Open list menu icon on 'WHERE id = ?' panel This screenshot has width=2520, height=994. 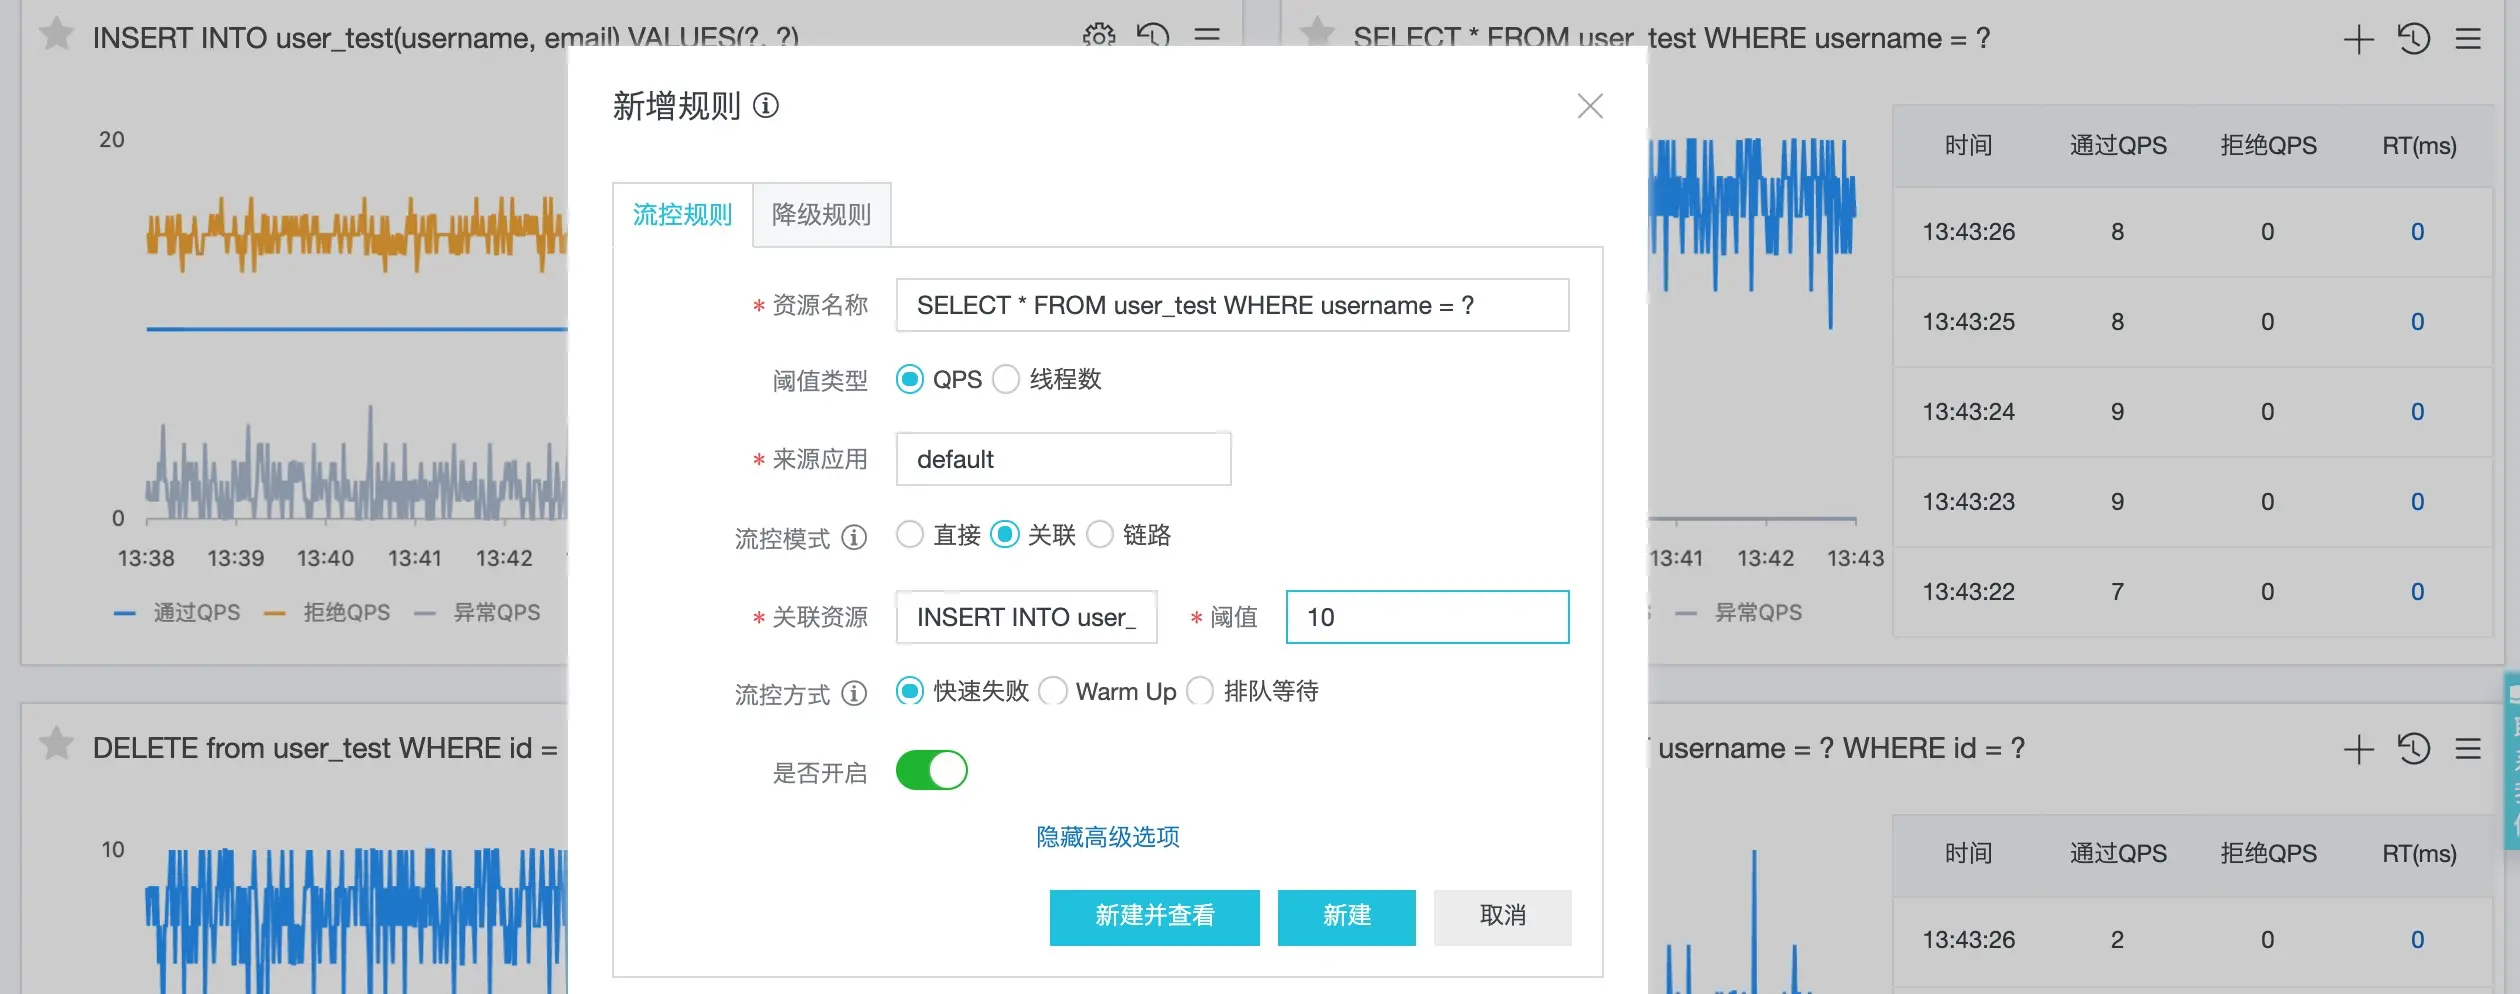pyautogui.click(x=2468, y=749)
